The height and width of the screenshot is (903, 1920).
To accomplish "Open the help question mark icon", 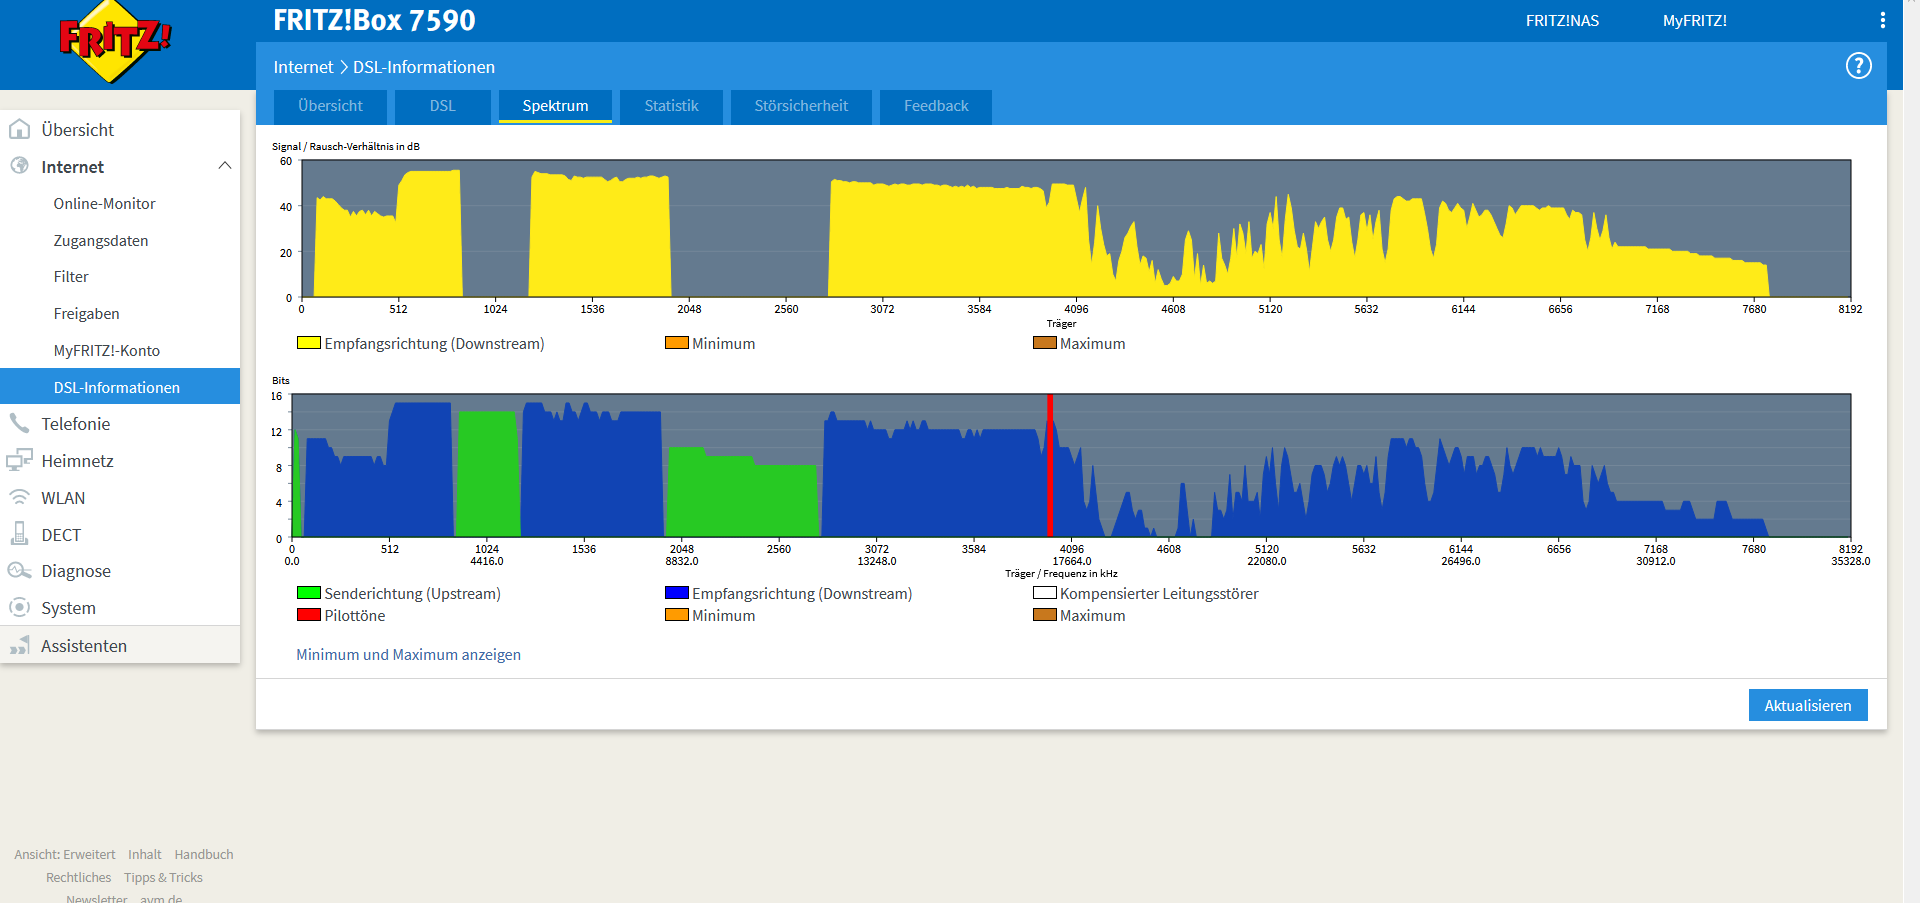I will (1858, 66).
